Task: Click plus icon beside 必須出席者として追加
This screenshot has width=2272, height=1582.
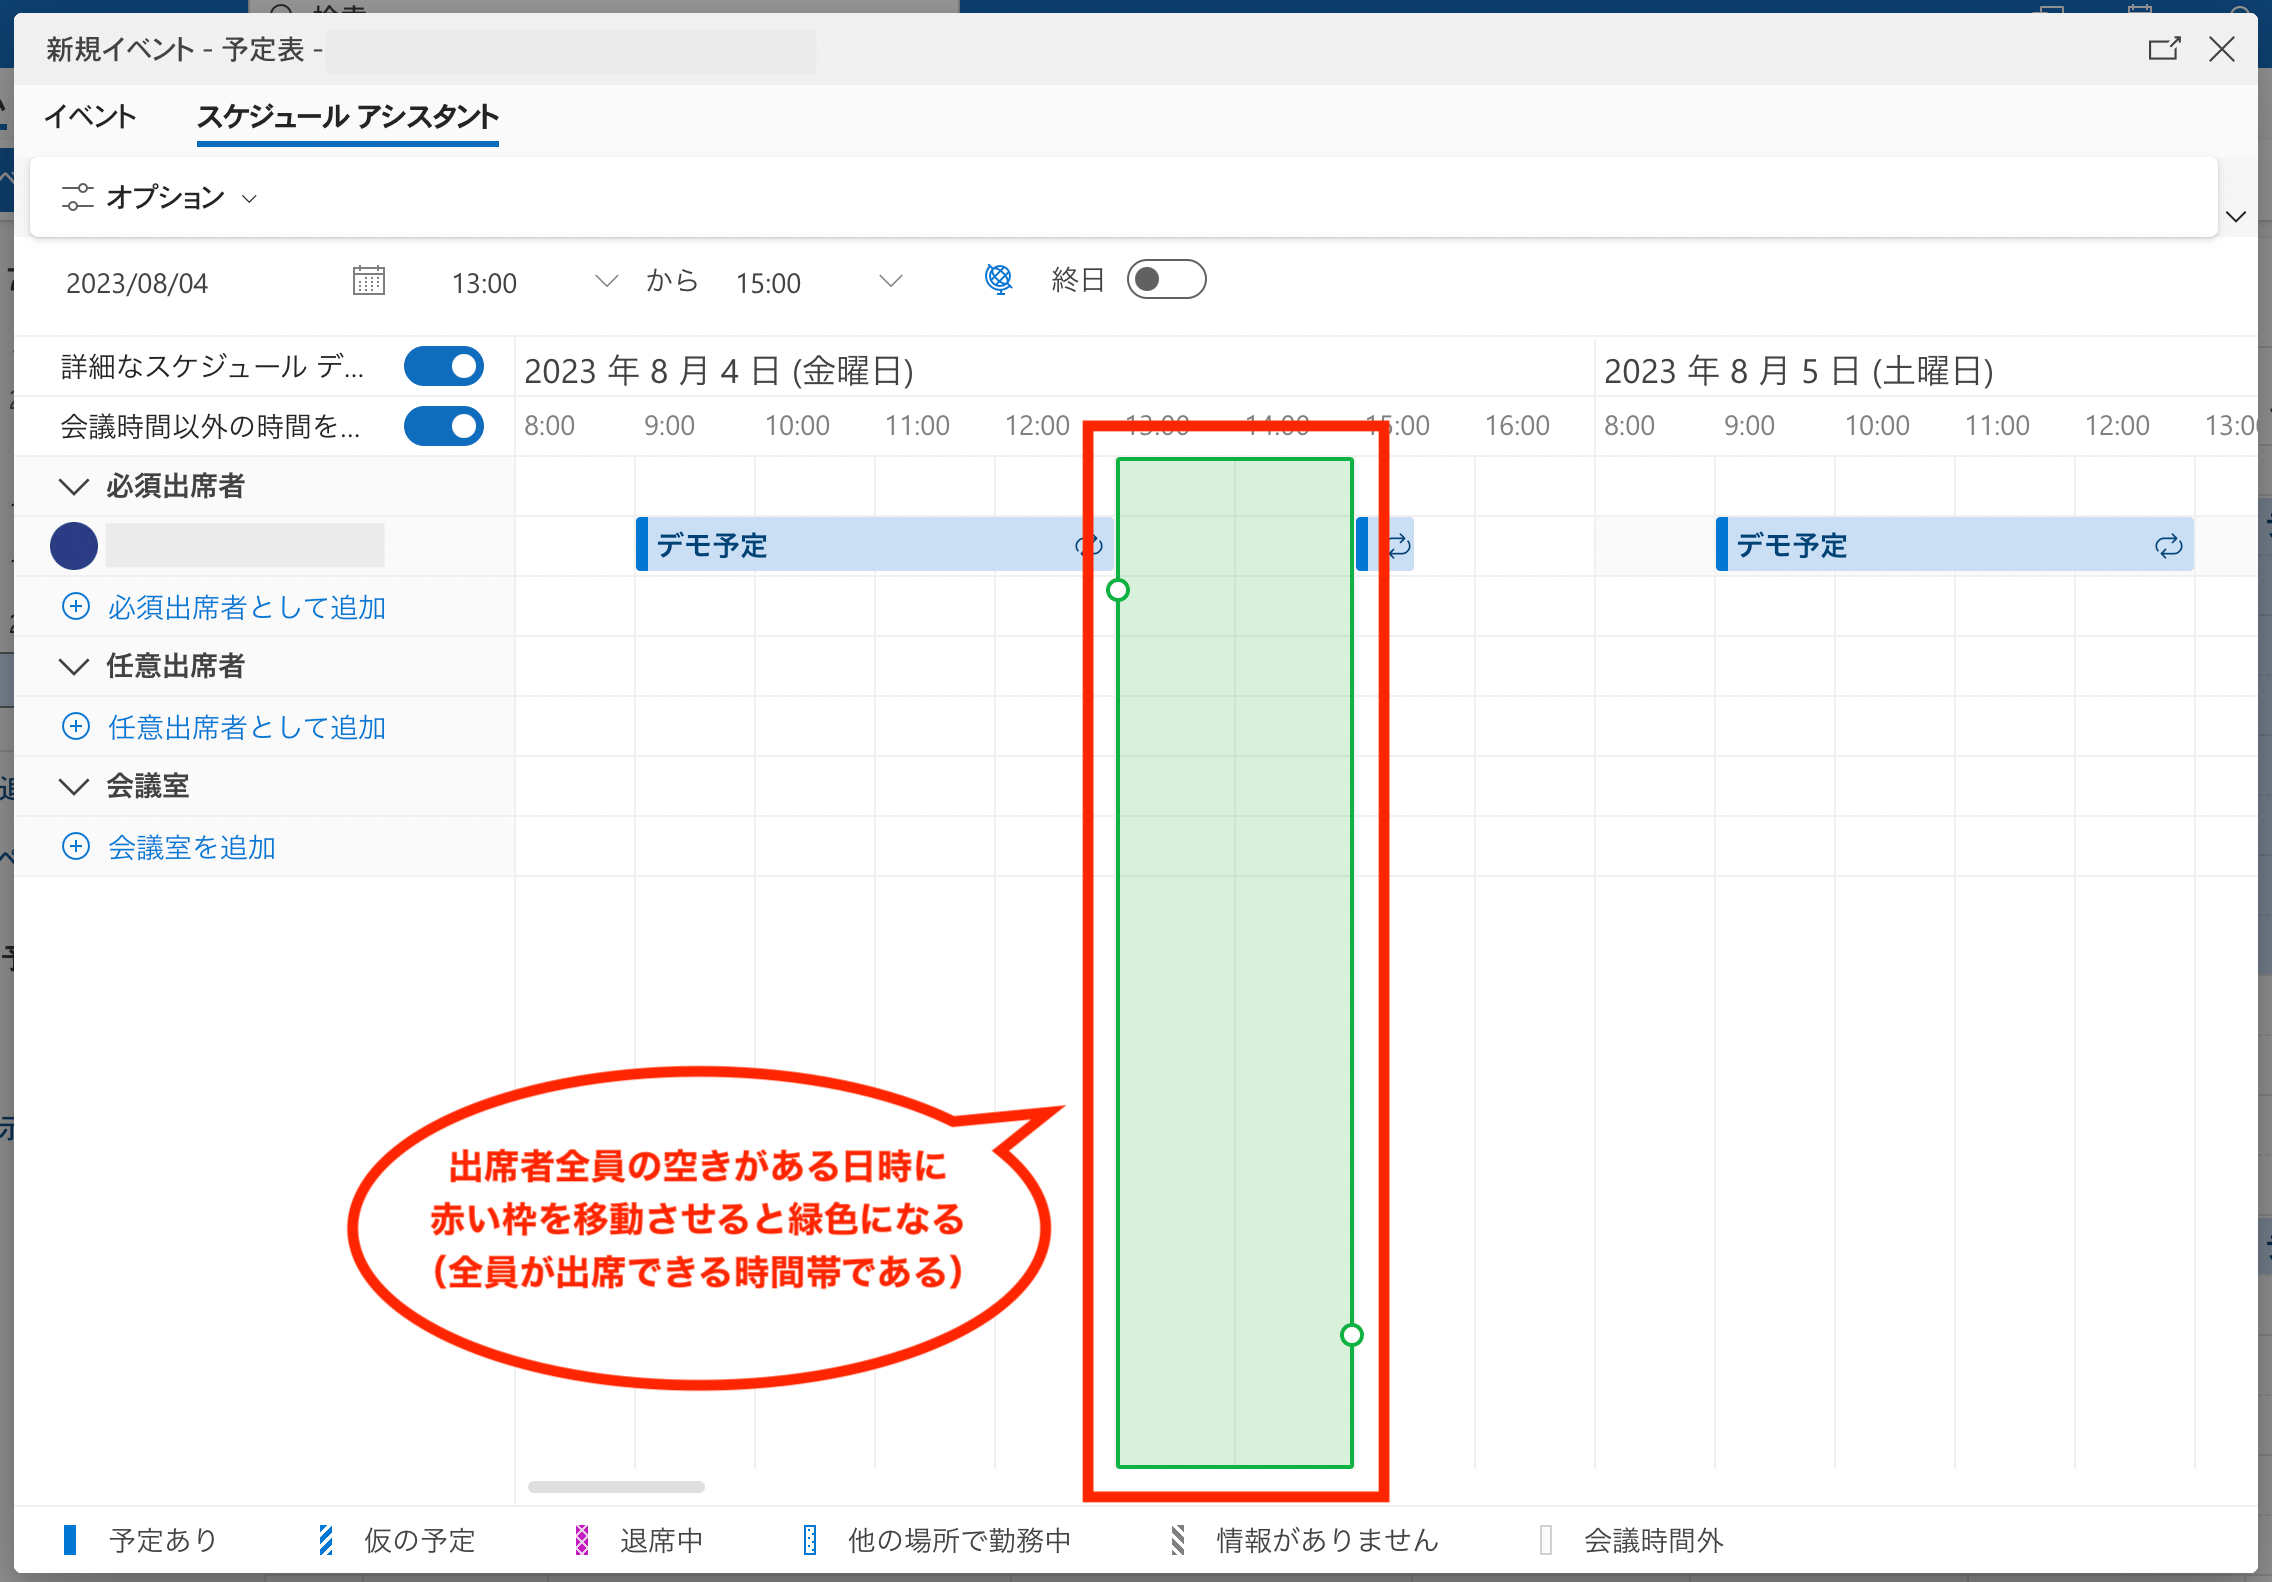Action: coord(76,606)
